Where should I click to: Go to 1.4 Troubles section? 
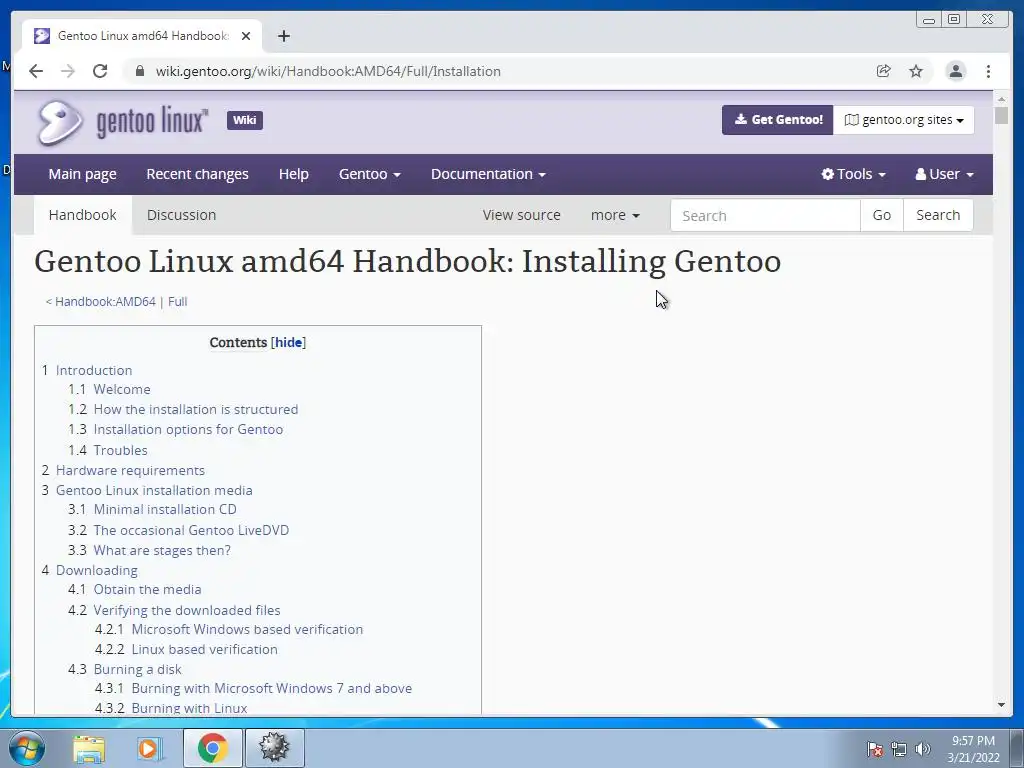click(120, 451)
